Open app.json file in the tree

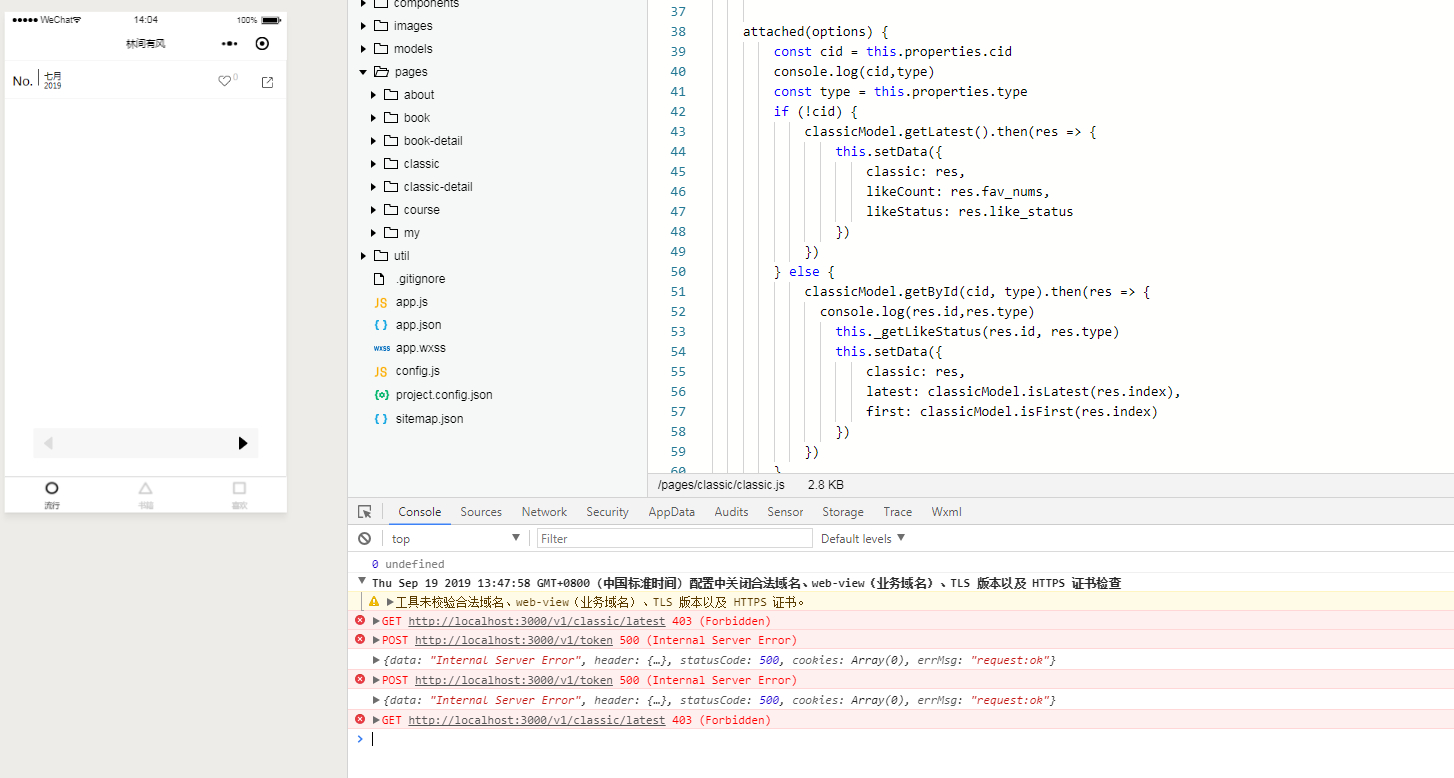418,325
